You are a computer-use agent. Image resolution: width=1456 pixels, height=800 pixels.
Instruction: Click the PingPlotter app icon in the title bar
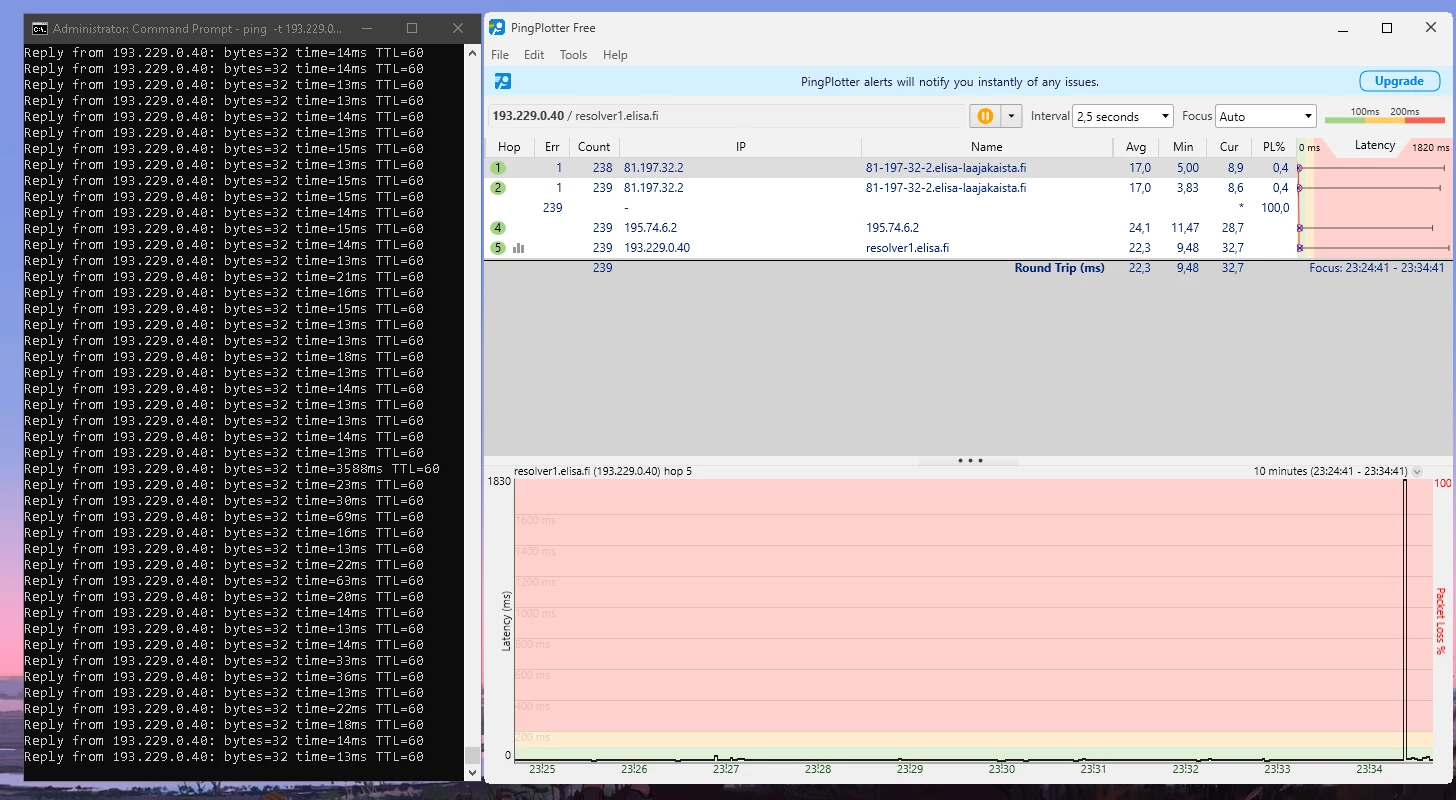click(x=497, y=28)
